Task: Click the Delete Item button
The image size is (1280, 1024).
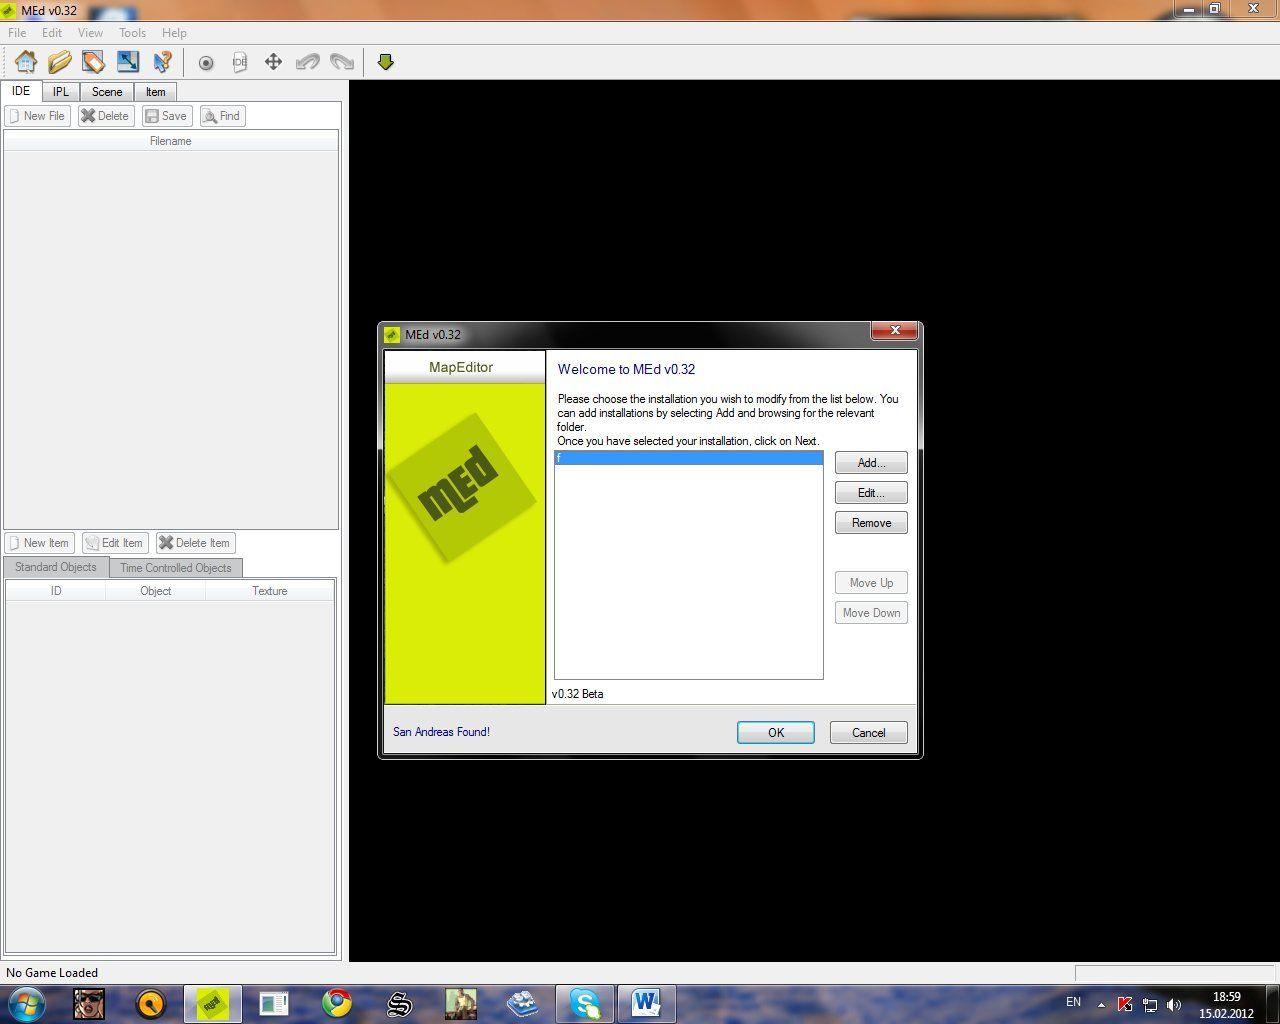Action: coord(195,543)
